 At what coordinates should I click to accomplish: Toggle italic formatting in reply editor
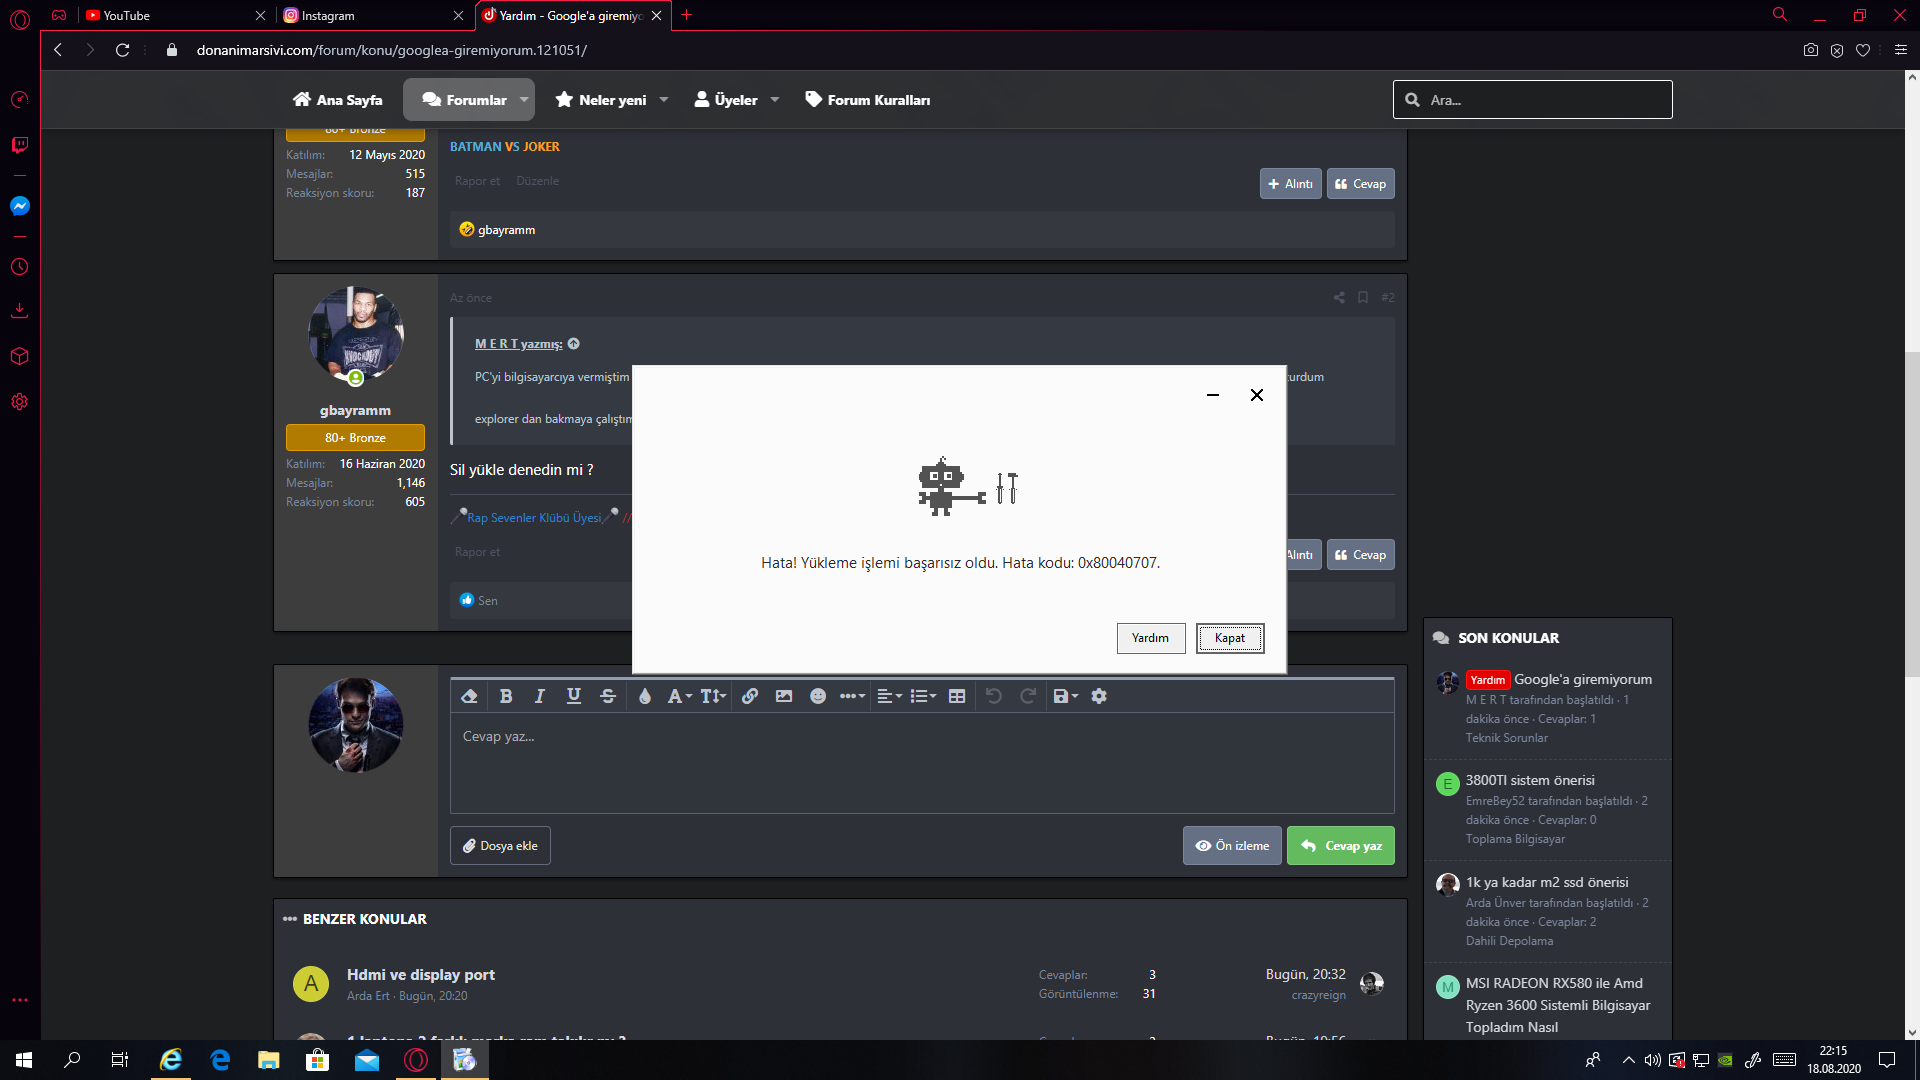click(x=540, y=696)
